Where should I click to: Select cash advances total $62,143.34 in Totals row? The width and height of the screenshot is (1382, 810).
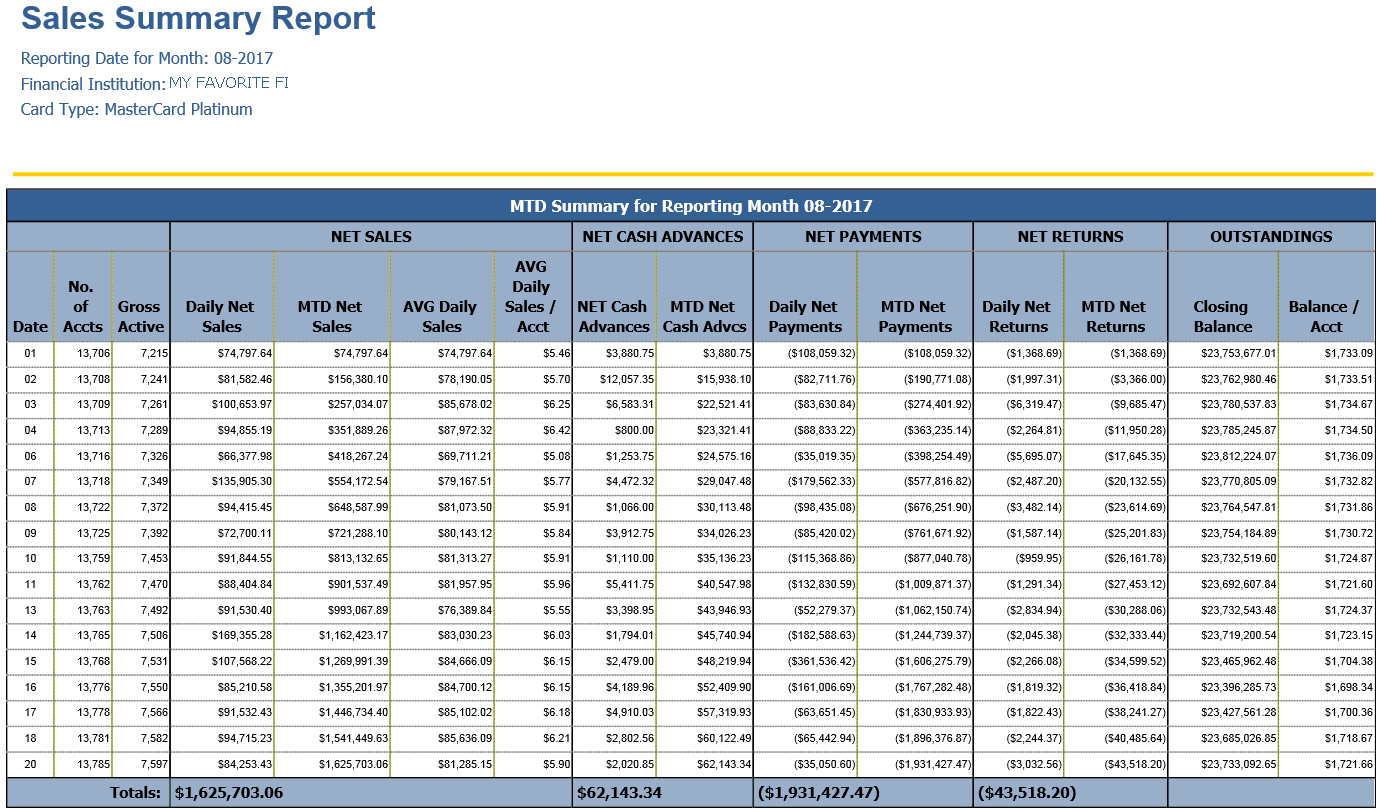tap(620, 794)
